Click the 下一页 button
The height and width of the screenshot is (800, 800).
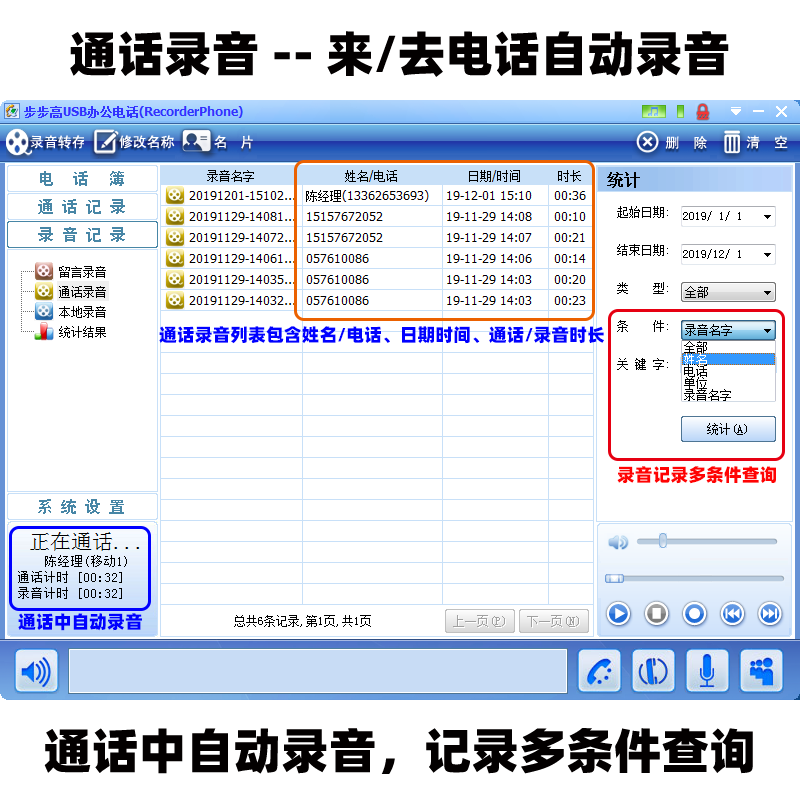click(x=554, y=621)
